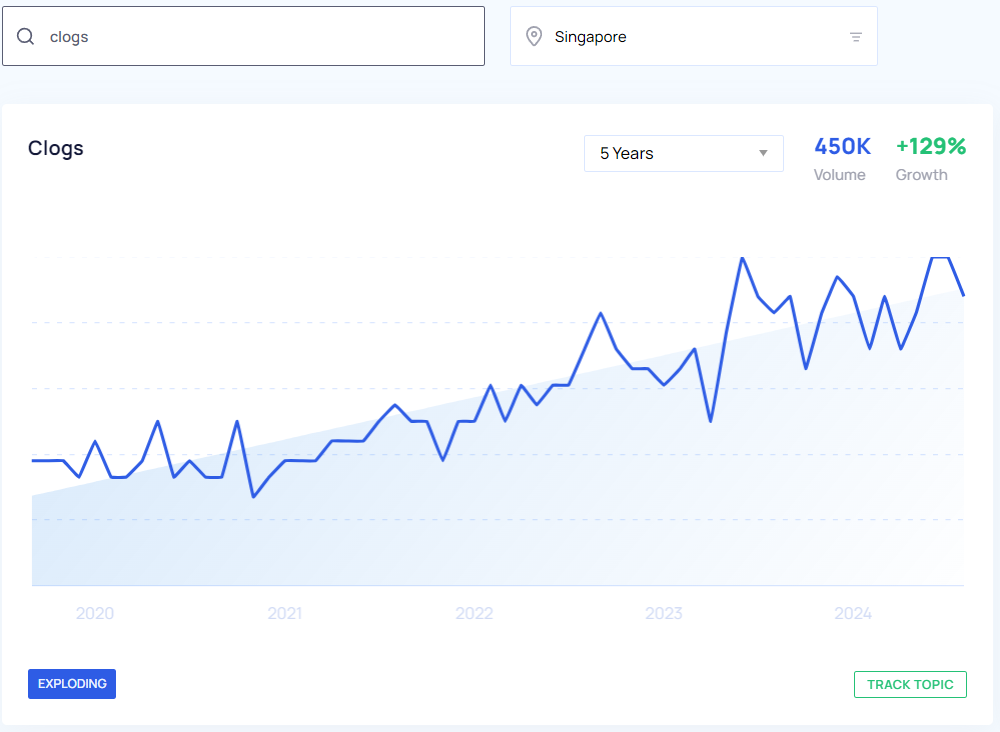1000x732 pixels.
Task: Click the 2024 axis year label
Action: coord(853,613)
